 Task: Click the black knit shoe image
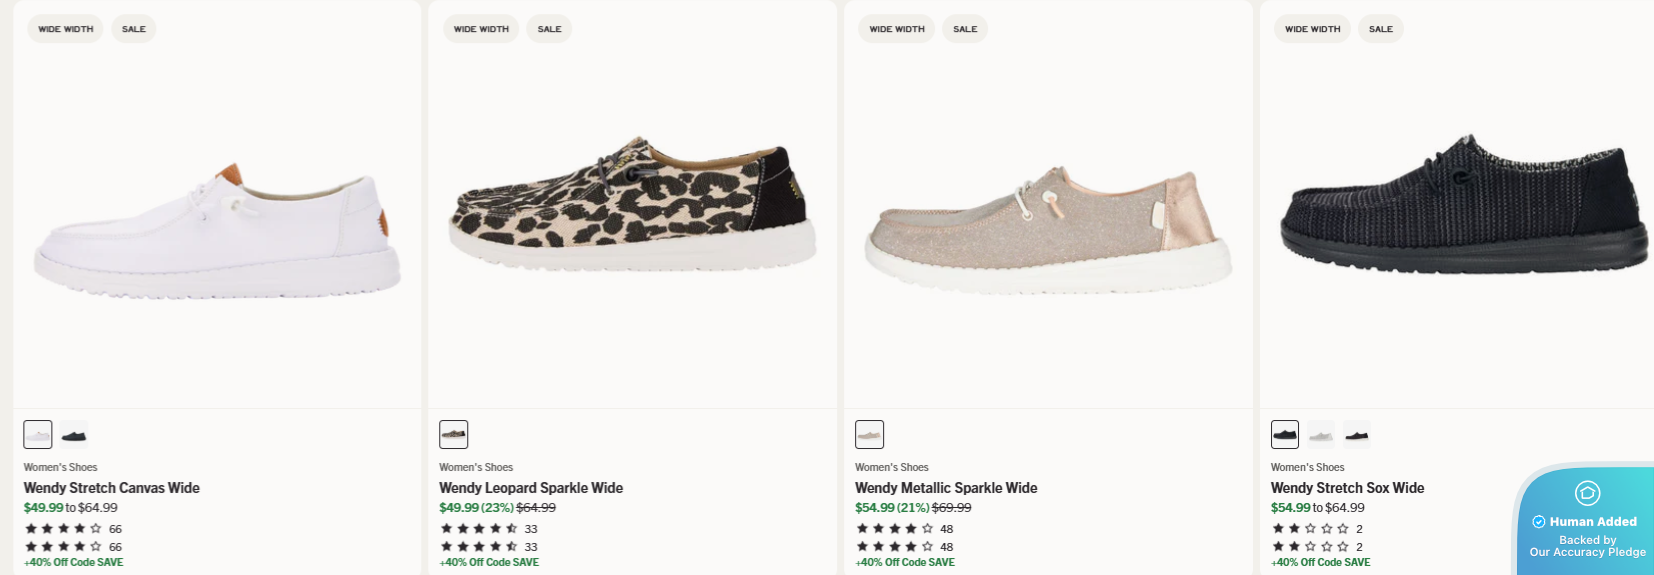click(x=1462, y=210)
